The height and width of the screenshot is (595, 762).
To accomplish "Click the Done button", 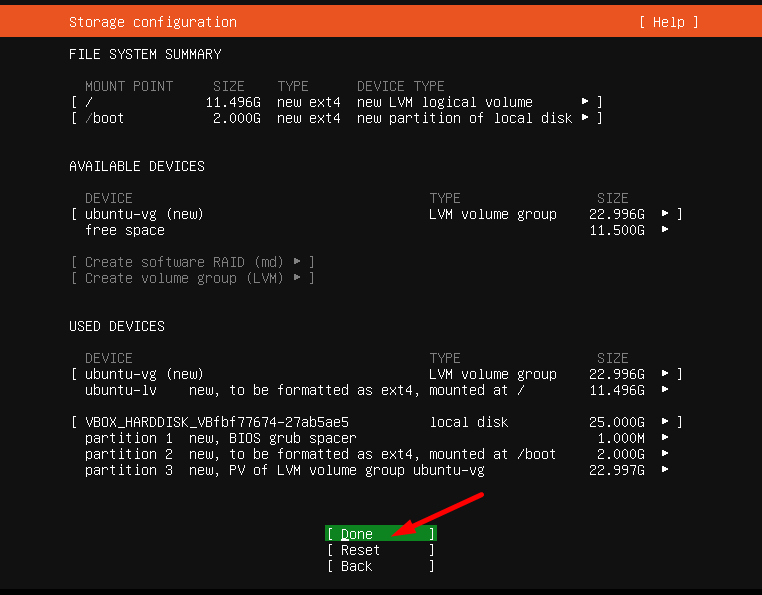I will click(x=381, y=533).
